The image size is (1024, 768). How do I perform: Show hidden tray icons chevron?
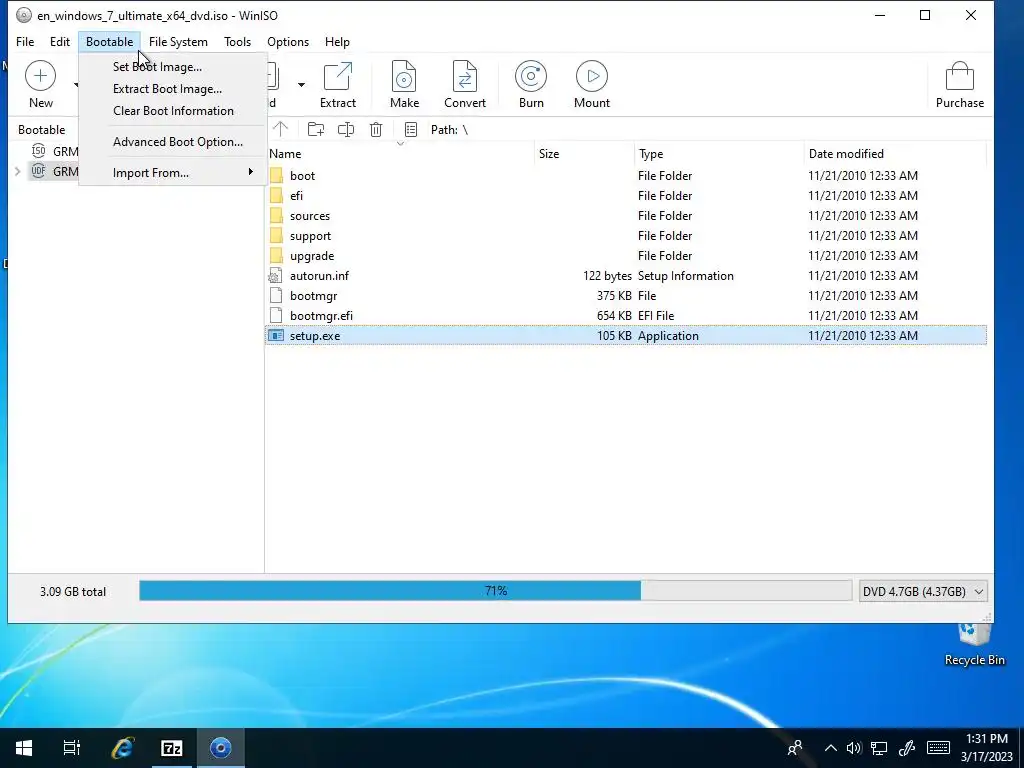point(830,748)
